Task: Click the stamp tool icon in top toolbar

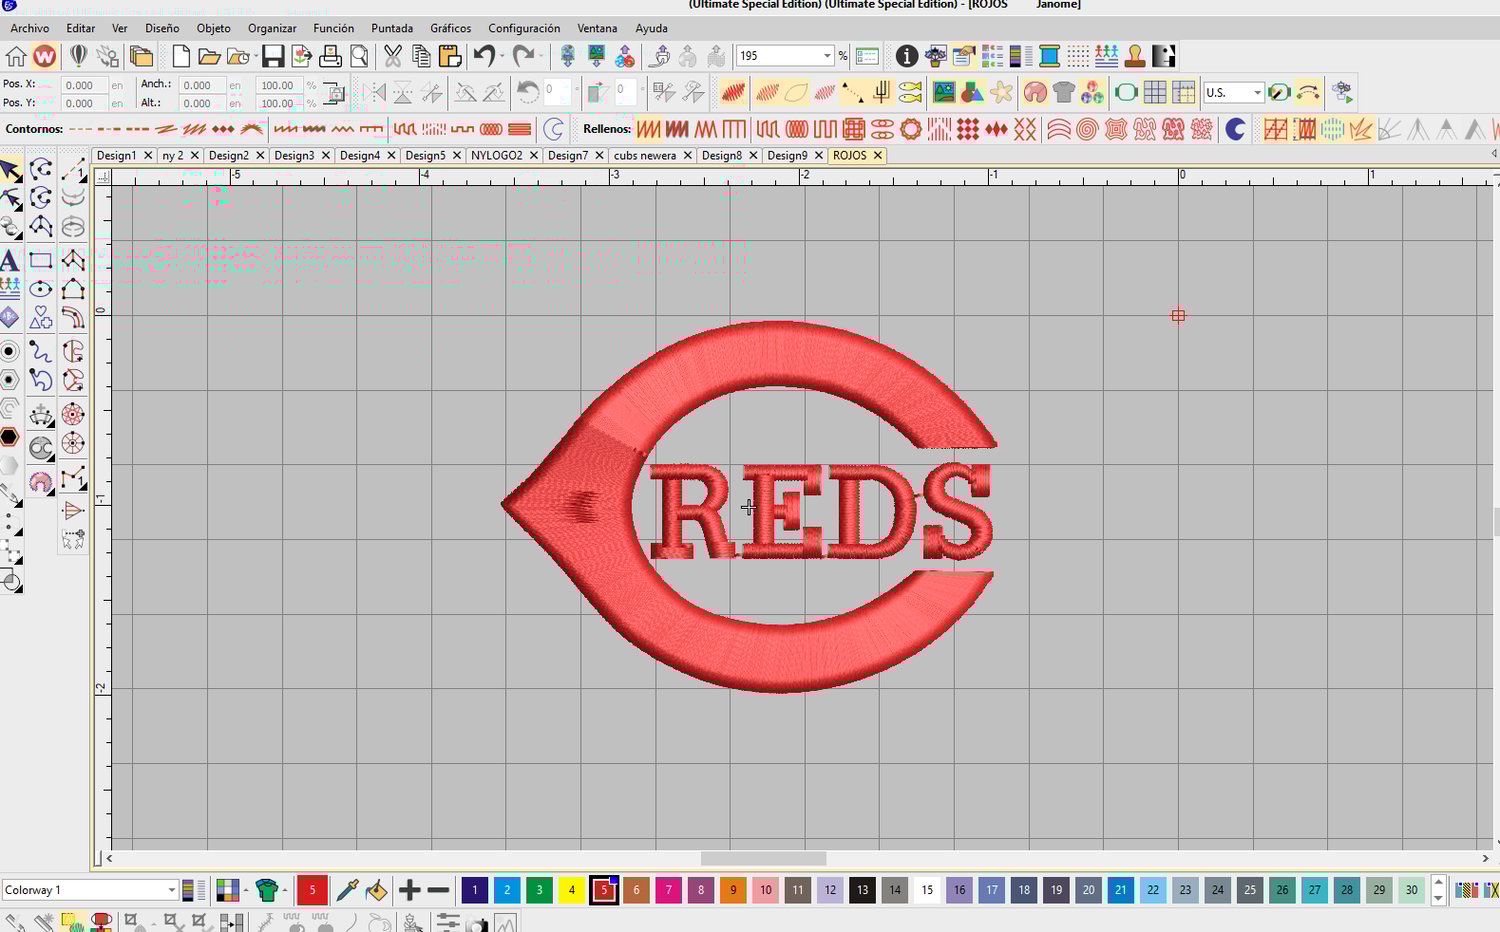Action: click(x=1135, y=56)
